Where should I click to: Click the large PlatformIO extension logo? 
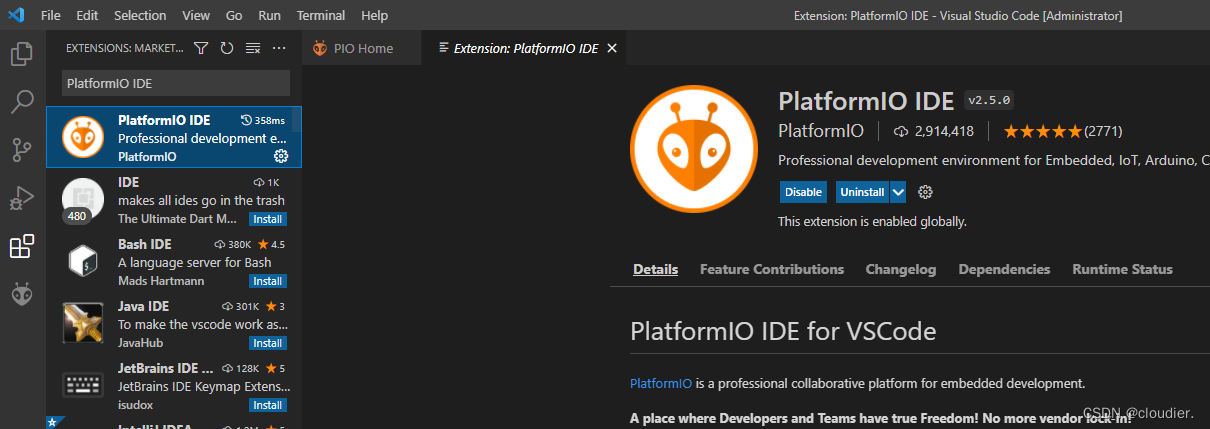point(693,148)
